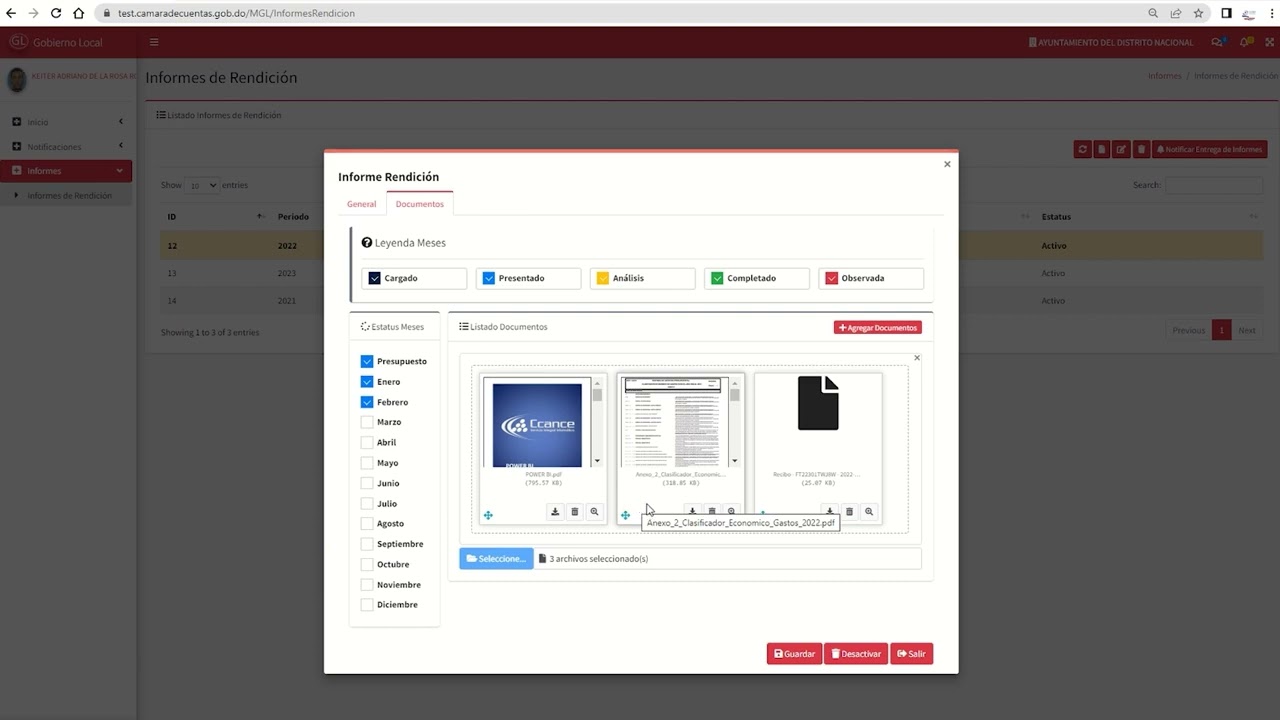Click Informes breadcrumb link

coord(1164,76)
